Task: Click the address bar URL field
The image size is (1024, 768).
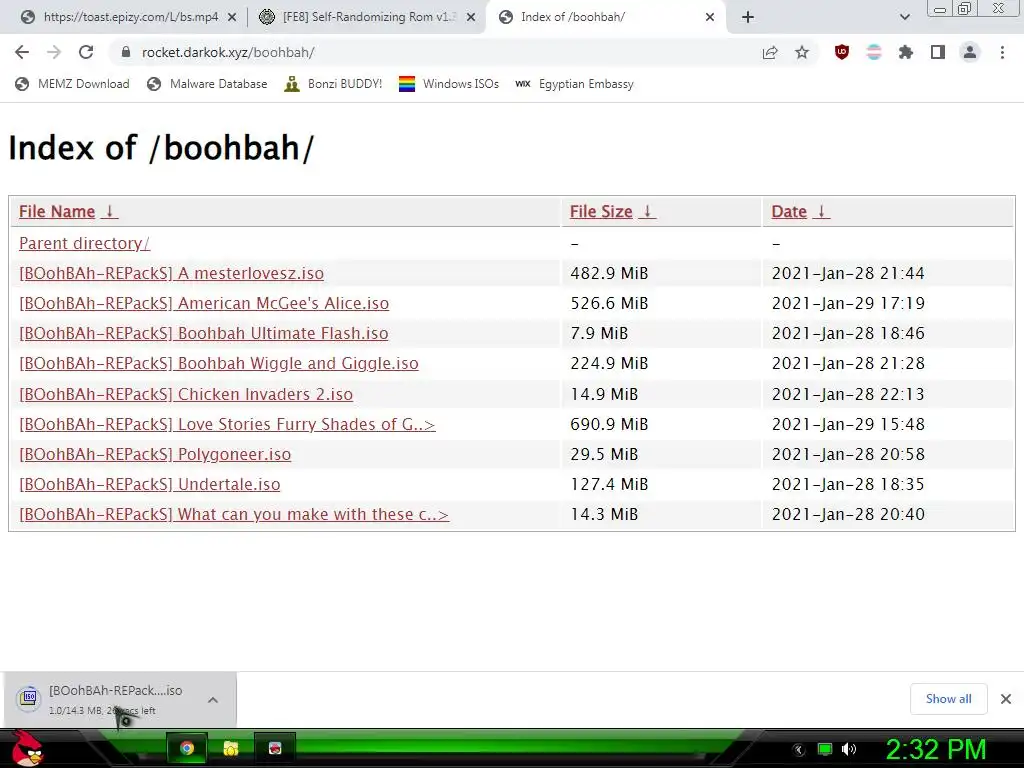Action: [x=431, y=52]
